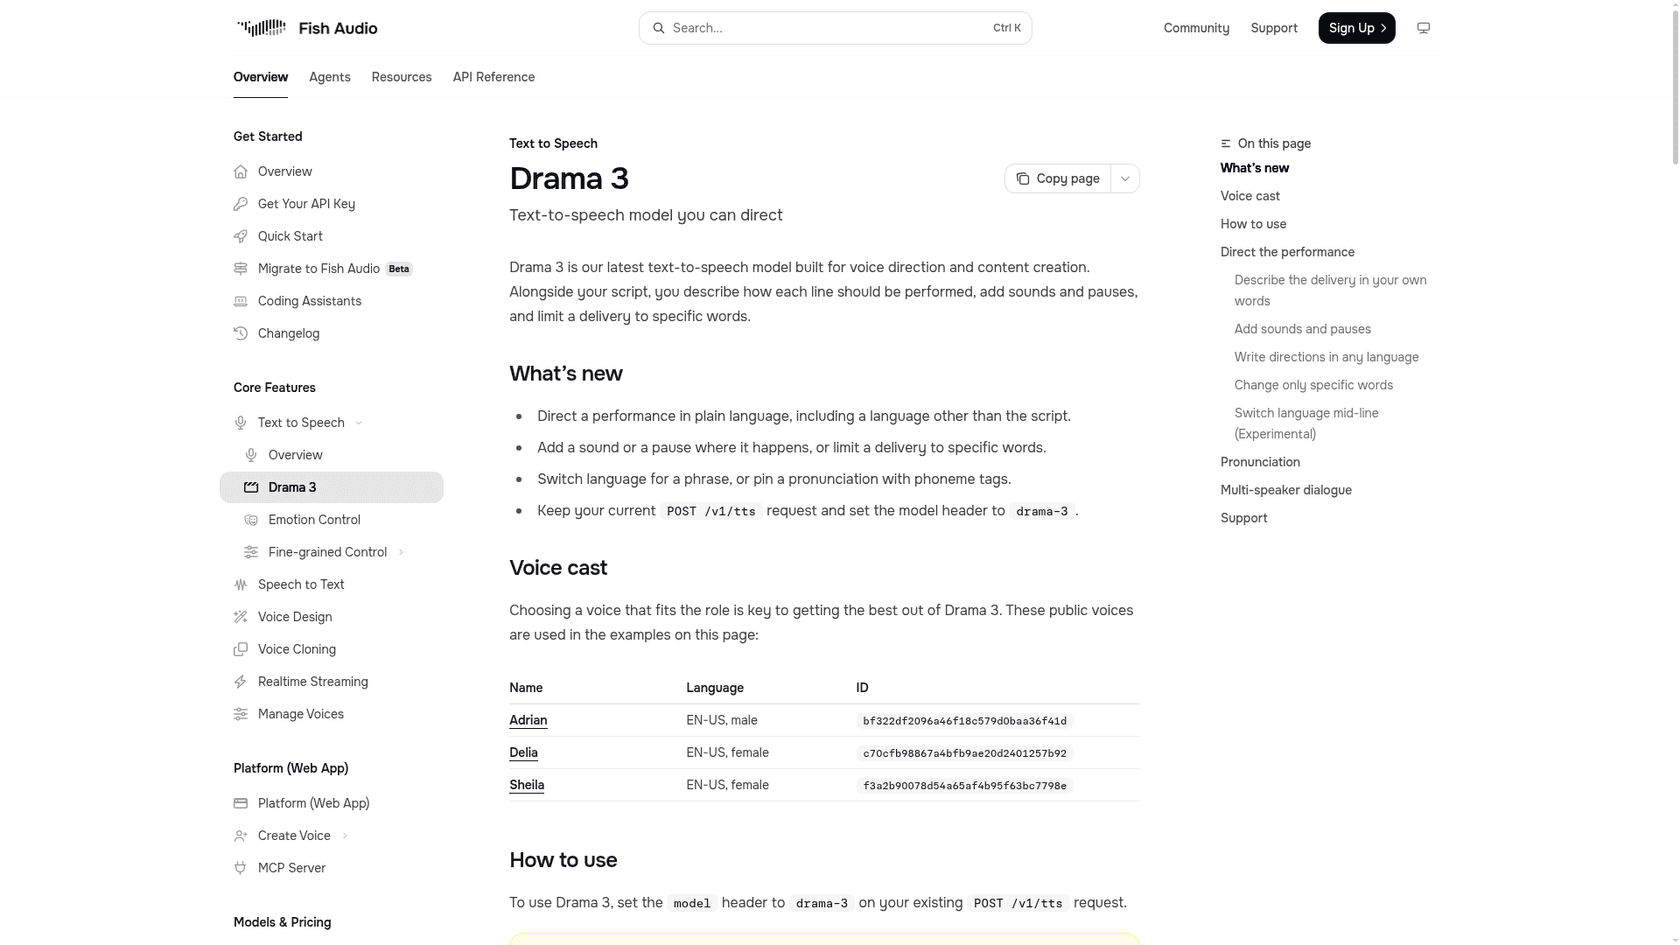1680x945 pixels.
Task: Open the Community link
Action: point(1196,28)
